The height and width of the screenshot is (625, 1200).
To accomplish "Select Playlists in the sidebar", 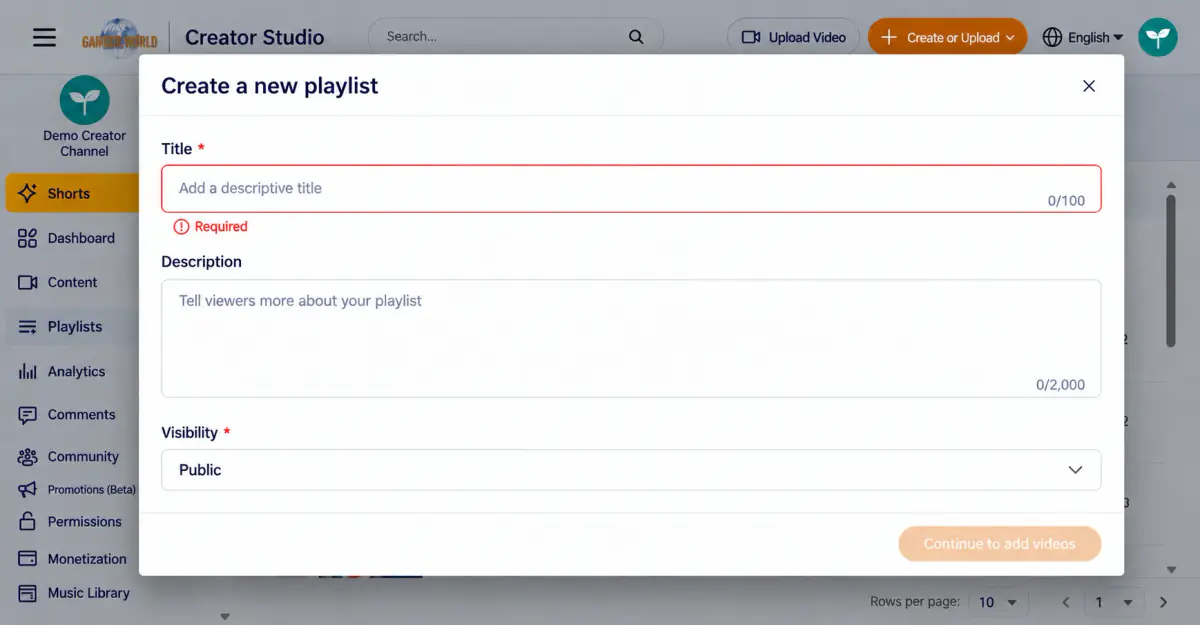I will [x=72, y=326].
